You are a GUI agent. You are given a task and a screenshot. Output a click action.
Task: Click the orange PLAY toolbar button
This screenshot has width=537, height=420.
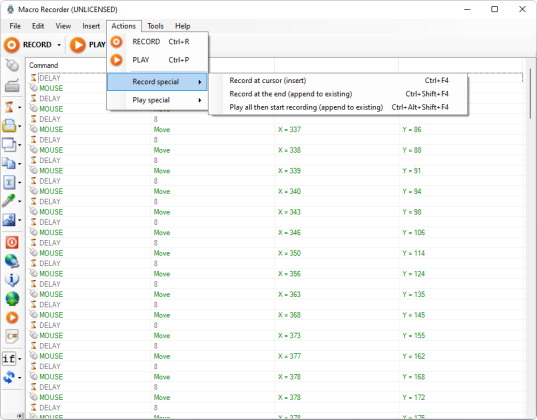coord(88,45)
